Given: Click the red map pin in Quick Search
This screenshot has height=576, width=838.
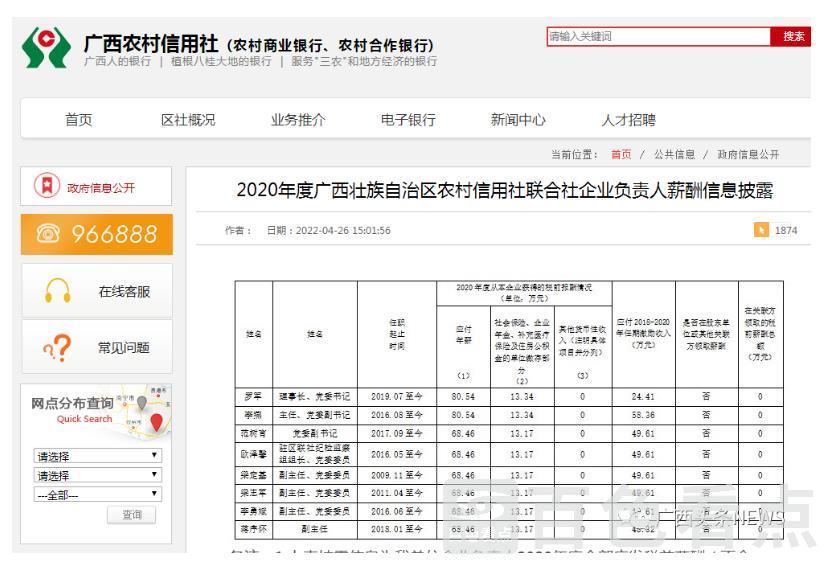Looking at the screenshot, I should point(156,422).
